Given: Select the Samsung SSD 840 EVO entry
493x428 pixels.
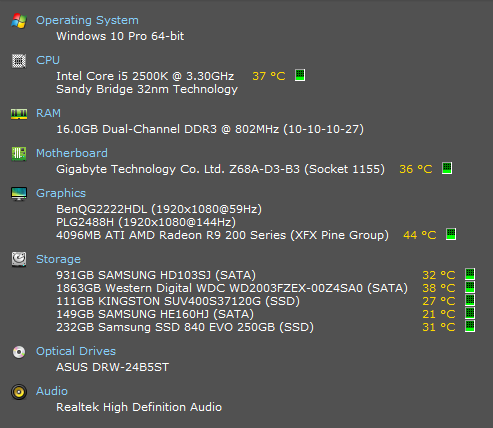Looking at the screenshot, I should point(185,327).
